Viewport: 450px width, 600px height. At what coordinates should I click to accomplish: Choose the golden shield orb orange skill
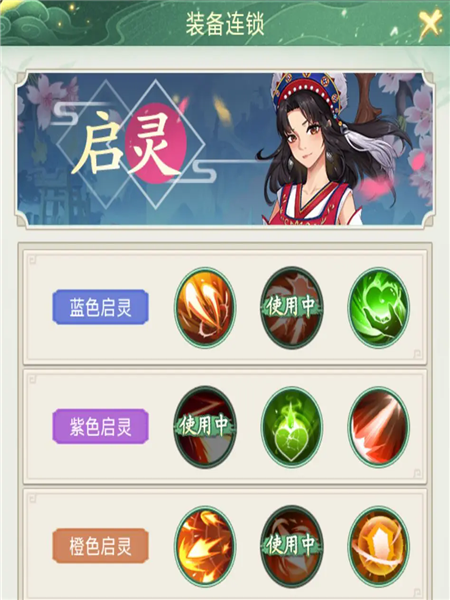[x=378, y=546]
